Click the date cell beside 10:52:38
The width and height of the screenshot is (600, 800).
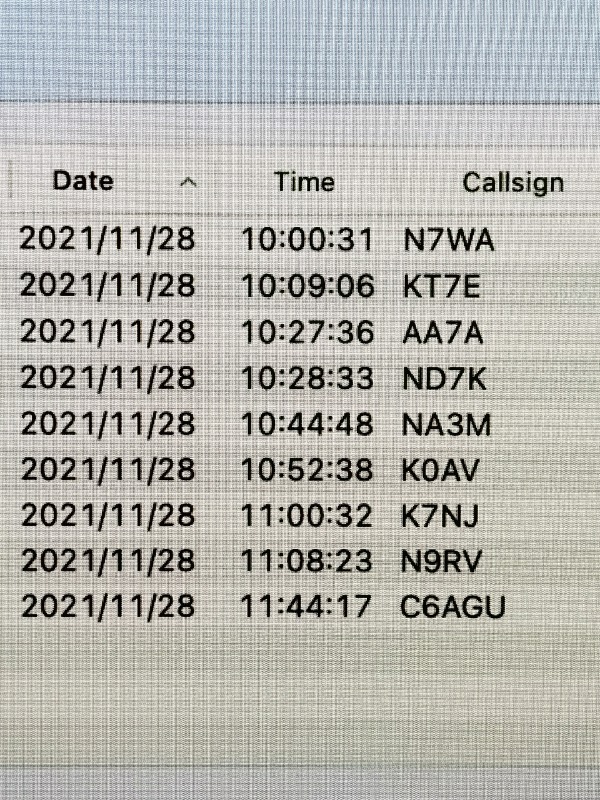click(108, 470)
